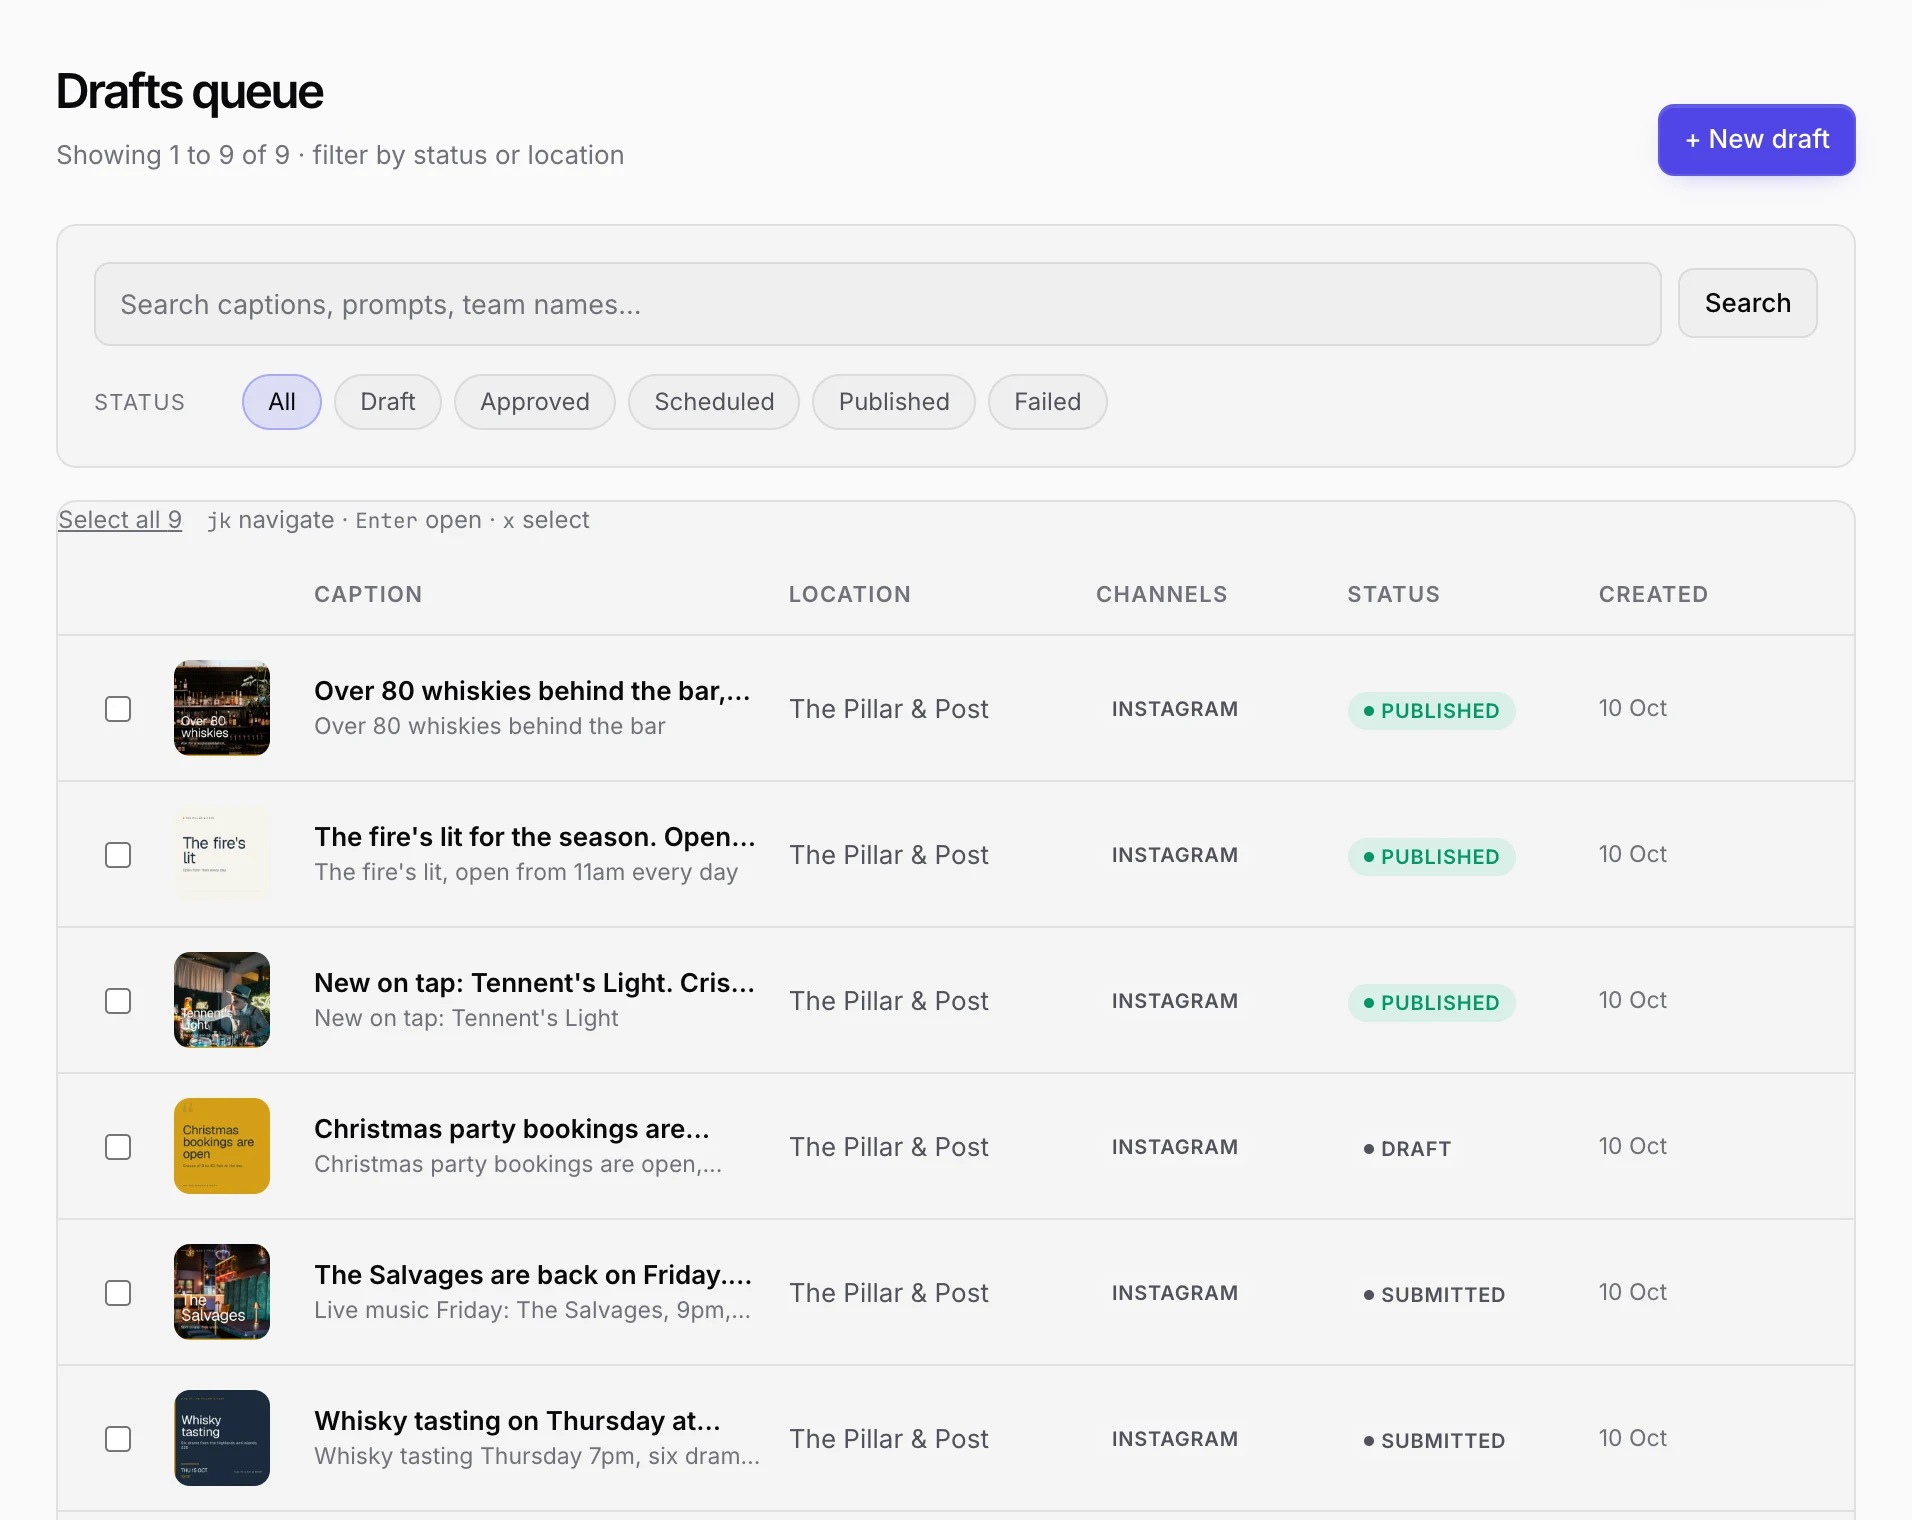Image resolution: width=1912 pixels, height=1520 pixels.
Task: Select the Christmas party bookings row checkbox
Action: tap(118, 1147)
